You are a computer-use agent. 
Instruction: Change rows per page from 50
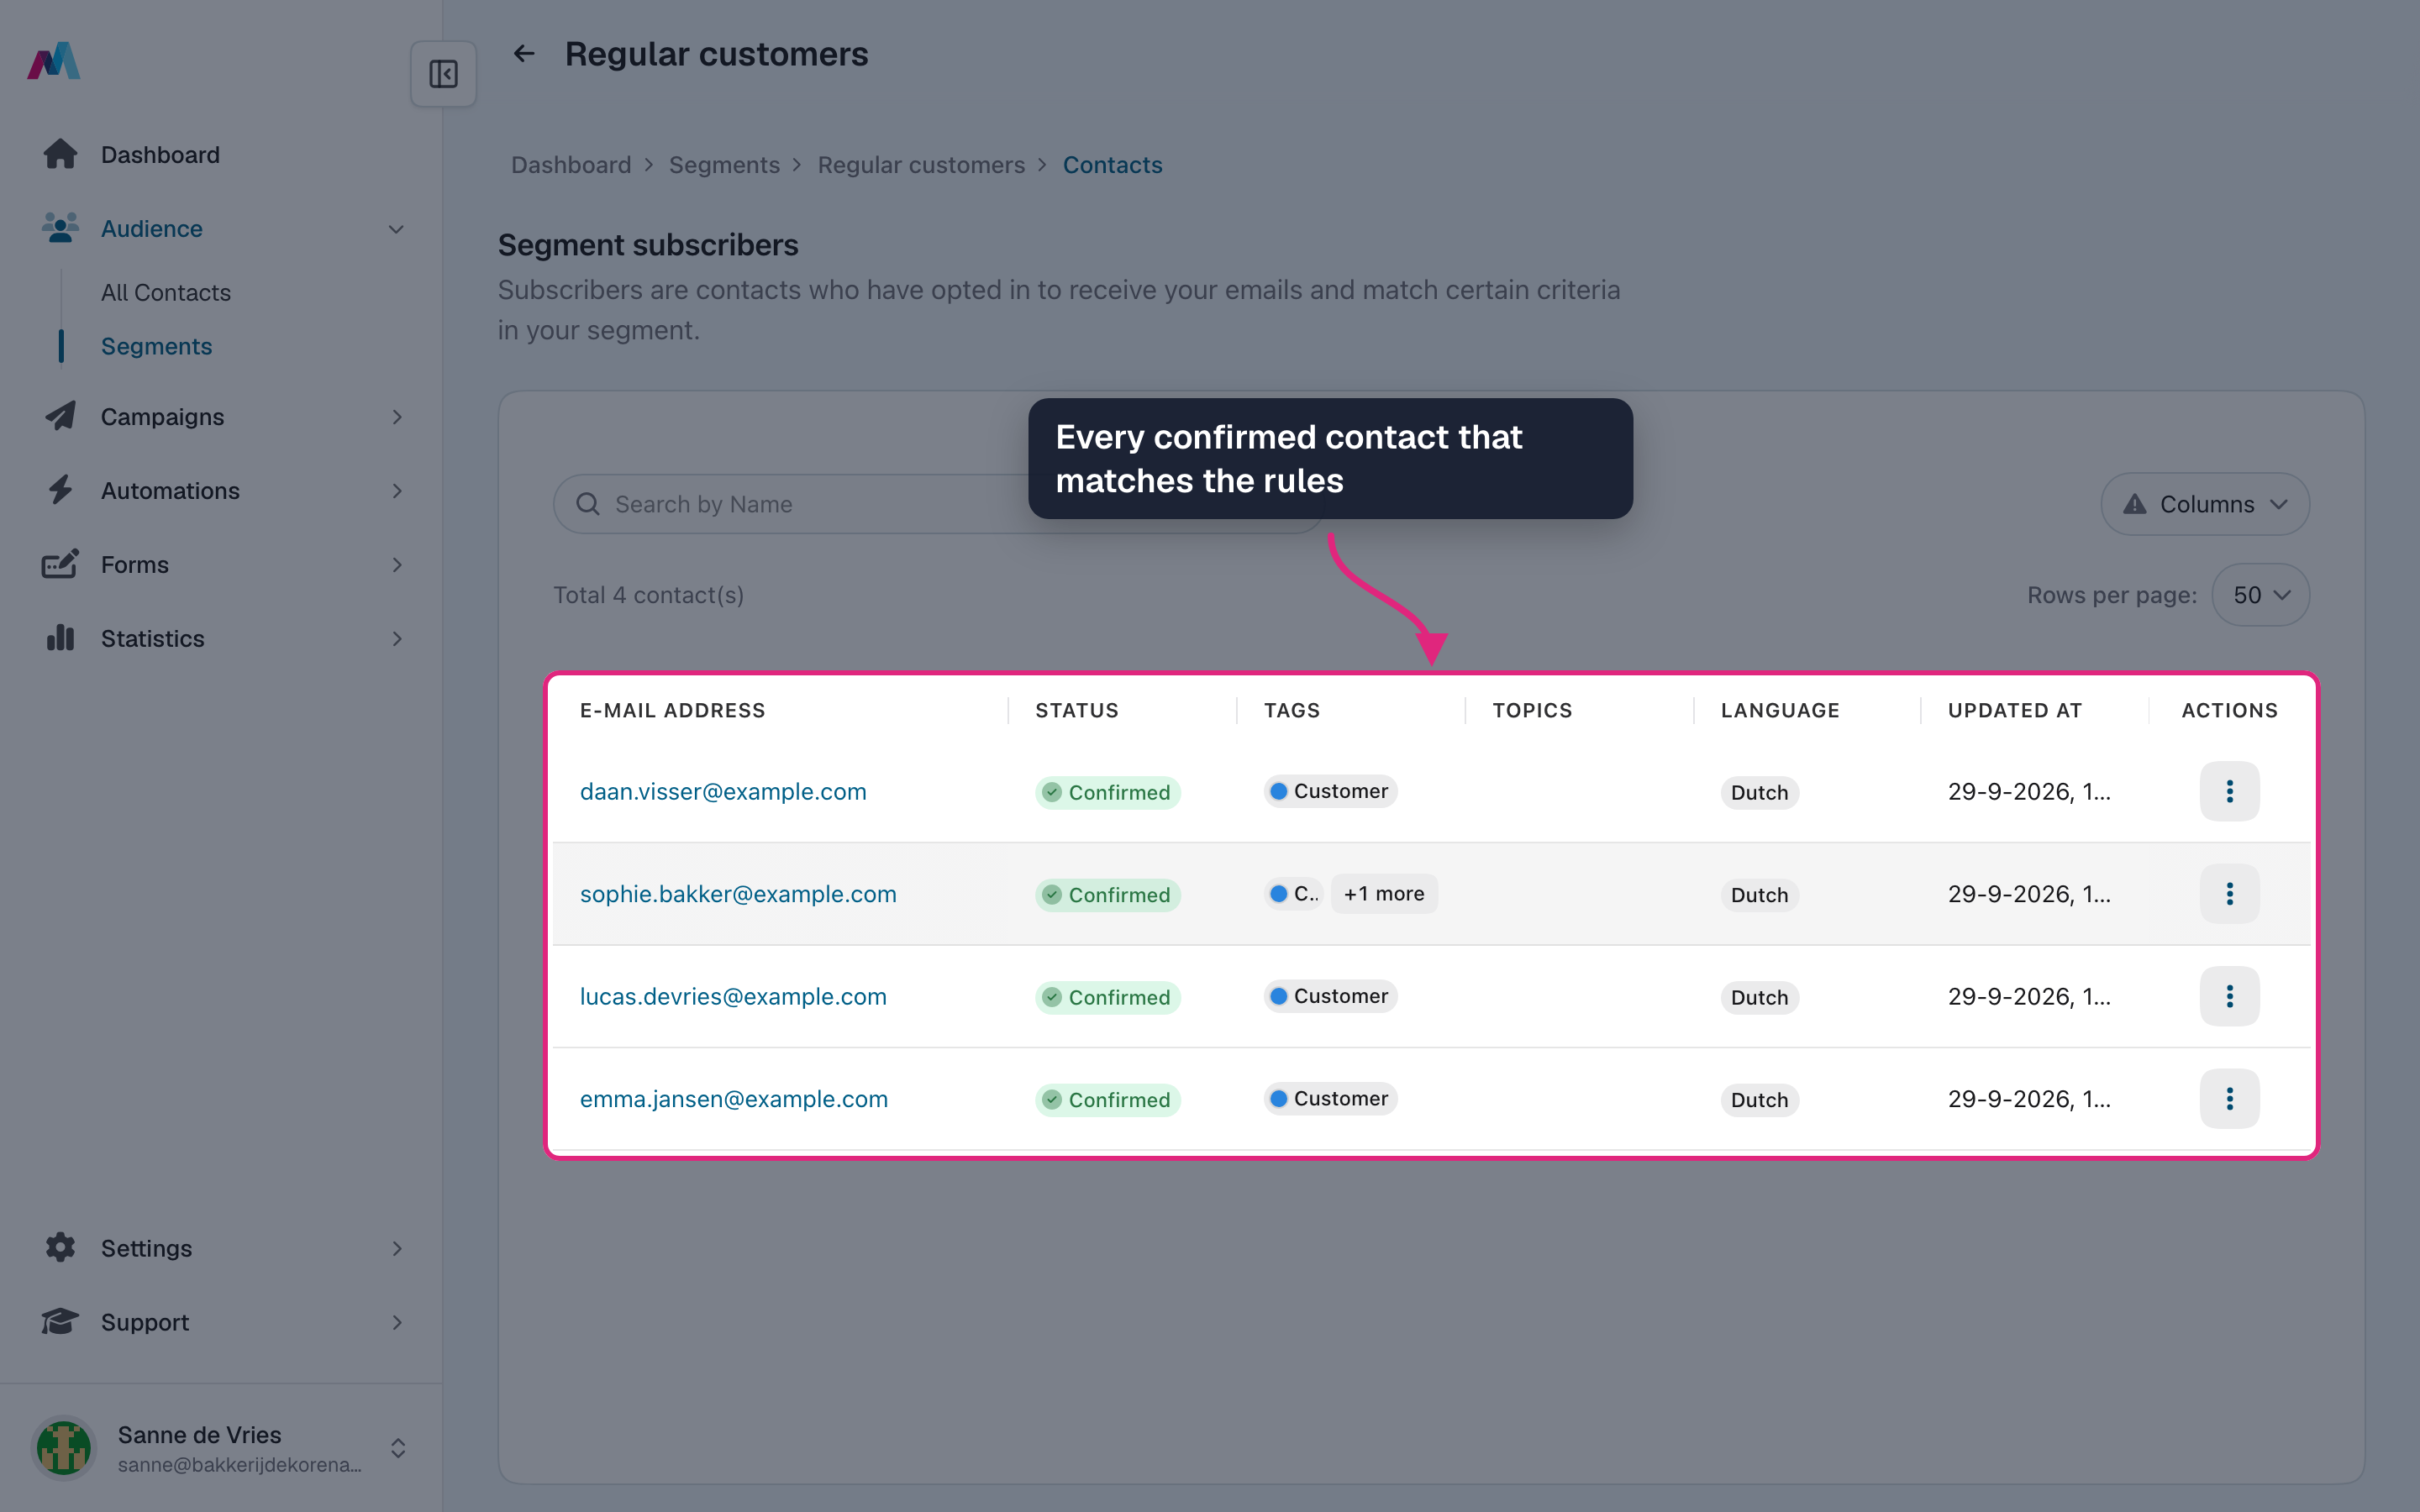2261,595
